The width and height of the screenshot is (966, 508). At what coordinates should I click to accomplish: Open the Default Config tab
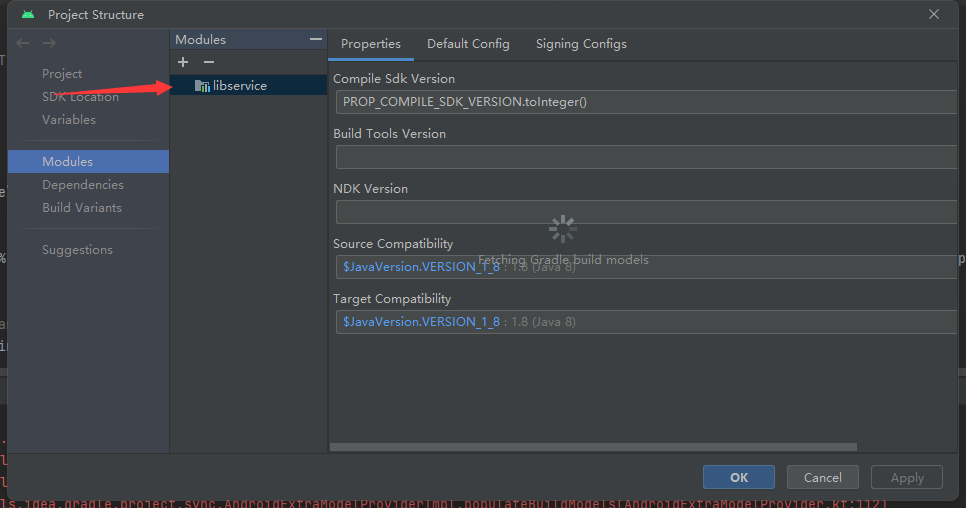[x=468, y=44]
